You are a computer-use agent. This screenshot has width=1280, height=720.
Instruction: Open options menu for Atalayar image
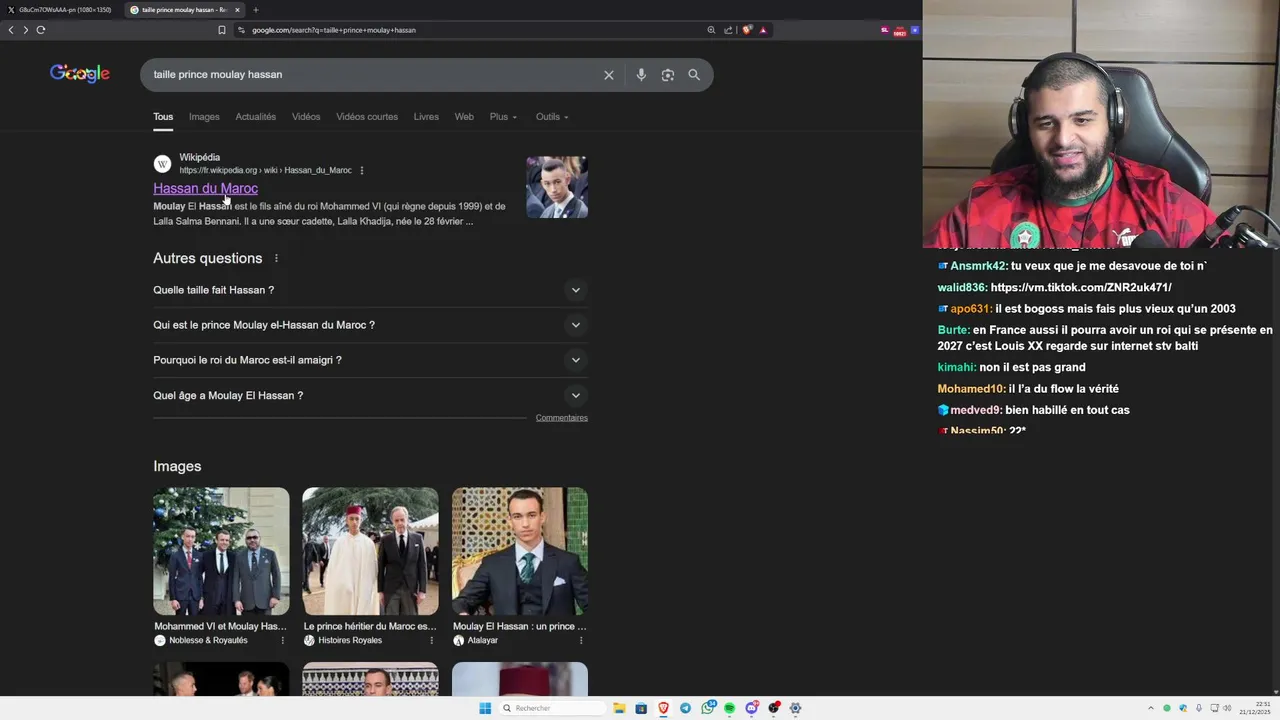[581, 640]
